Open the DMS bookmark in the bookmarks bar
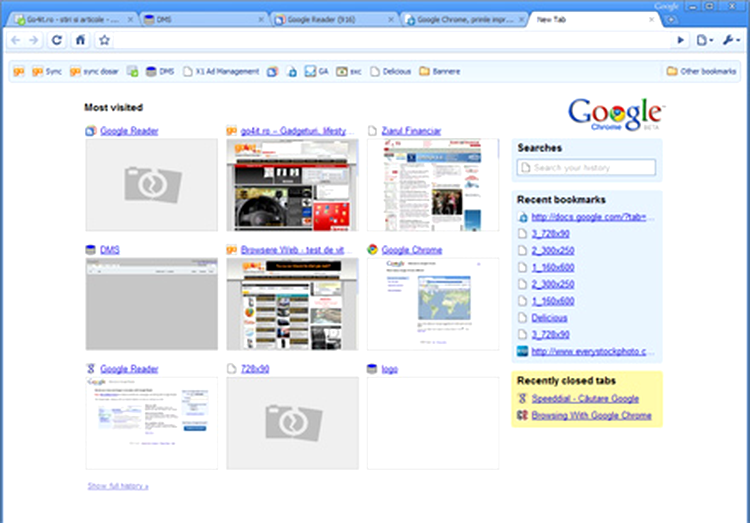 pos(160,71)
